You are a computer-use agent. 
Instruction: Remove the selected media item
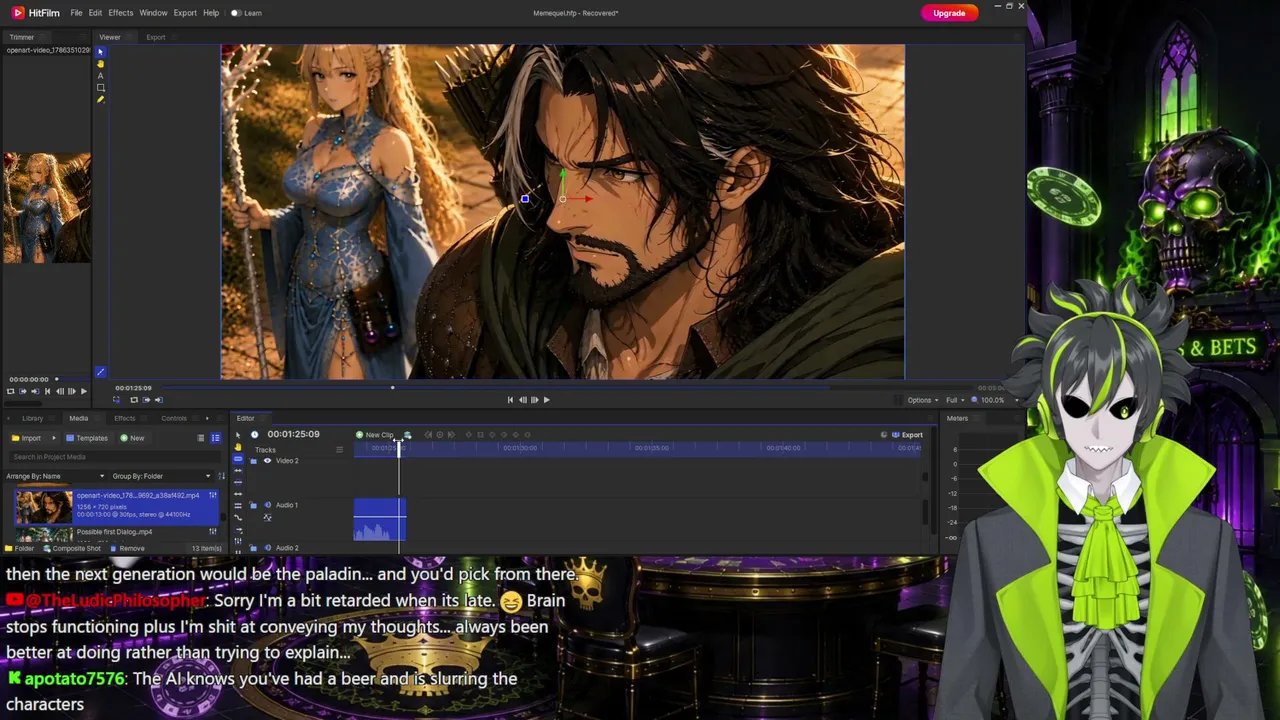coord(127,548)
